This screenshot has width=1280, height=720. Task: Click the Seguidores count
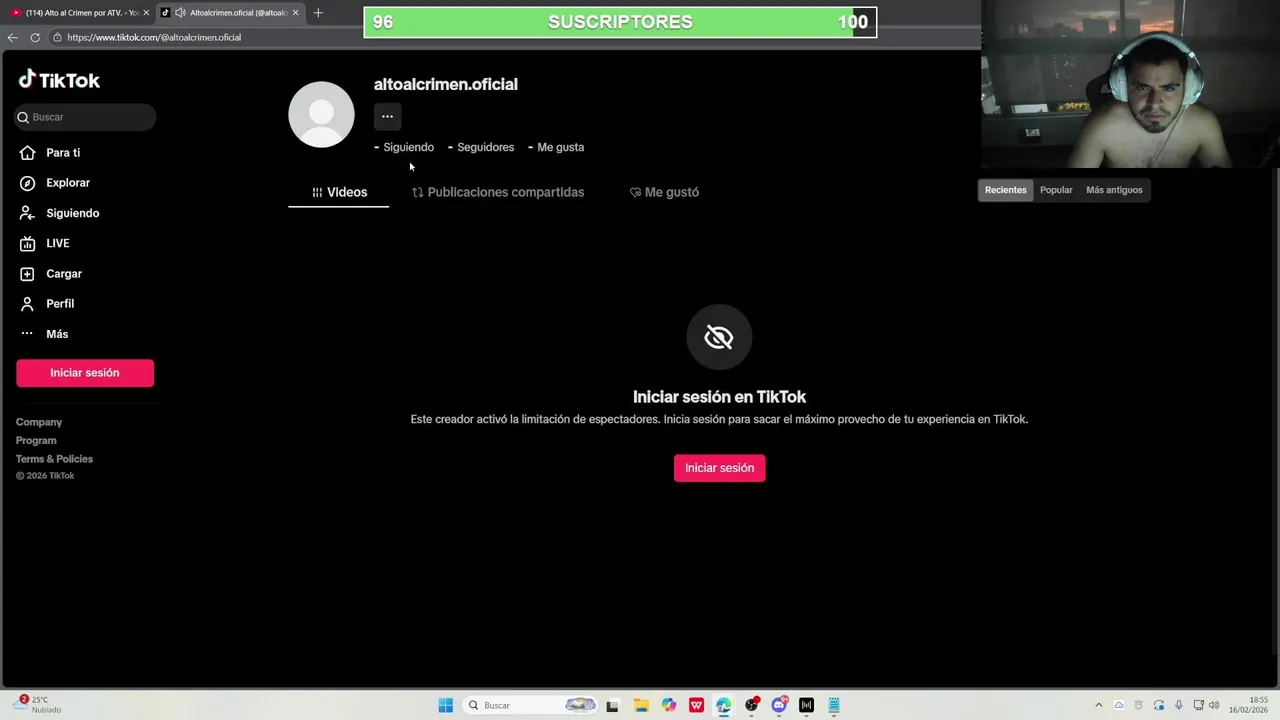pos(481,147)
